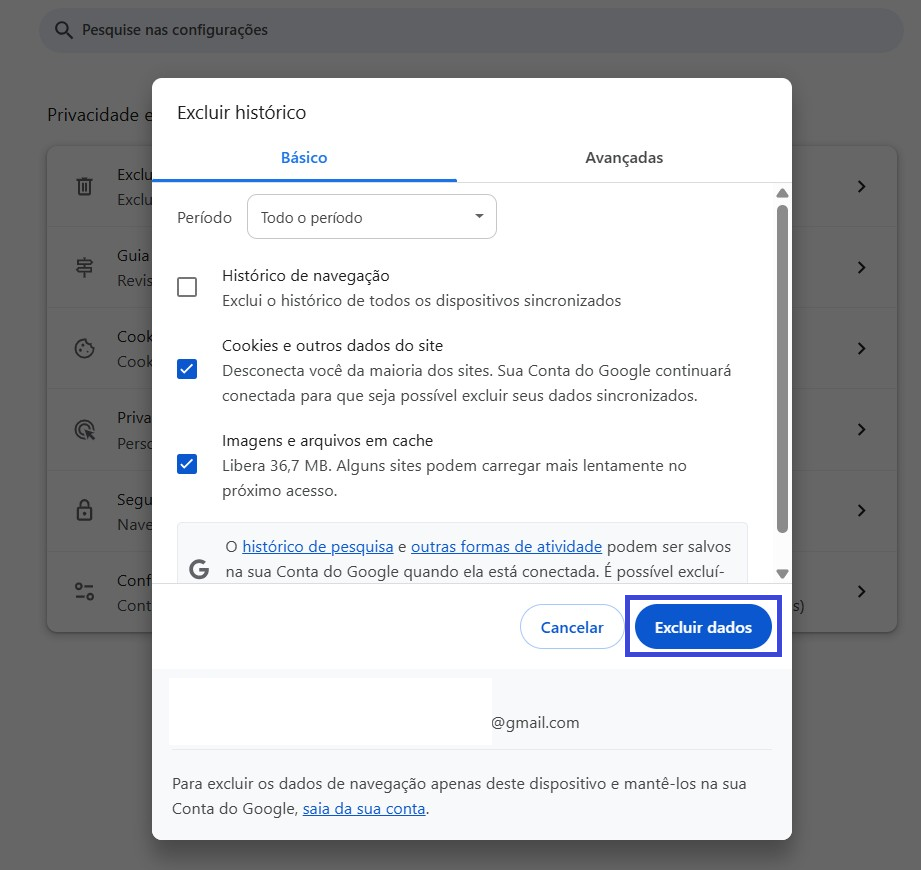Expand the security row chevron arrow
This screenshot has height=870, width=921.
tap(861, 510)
